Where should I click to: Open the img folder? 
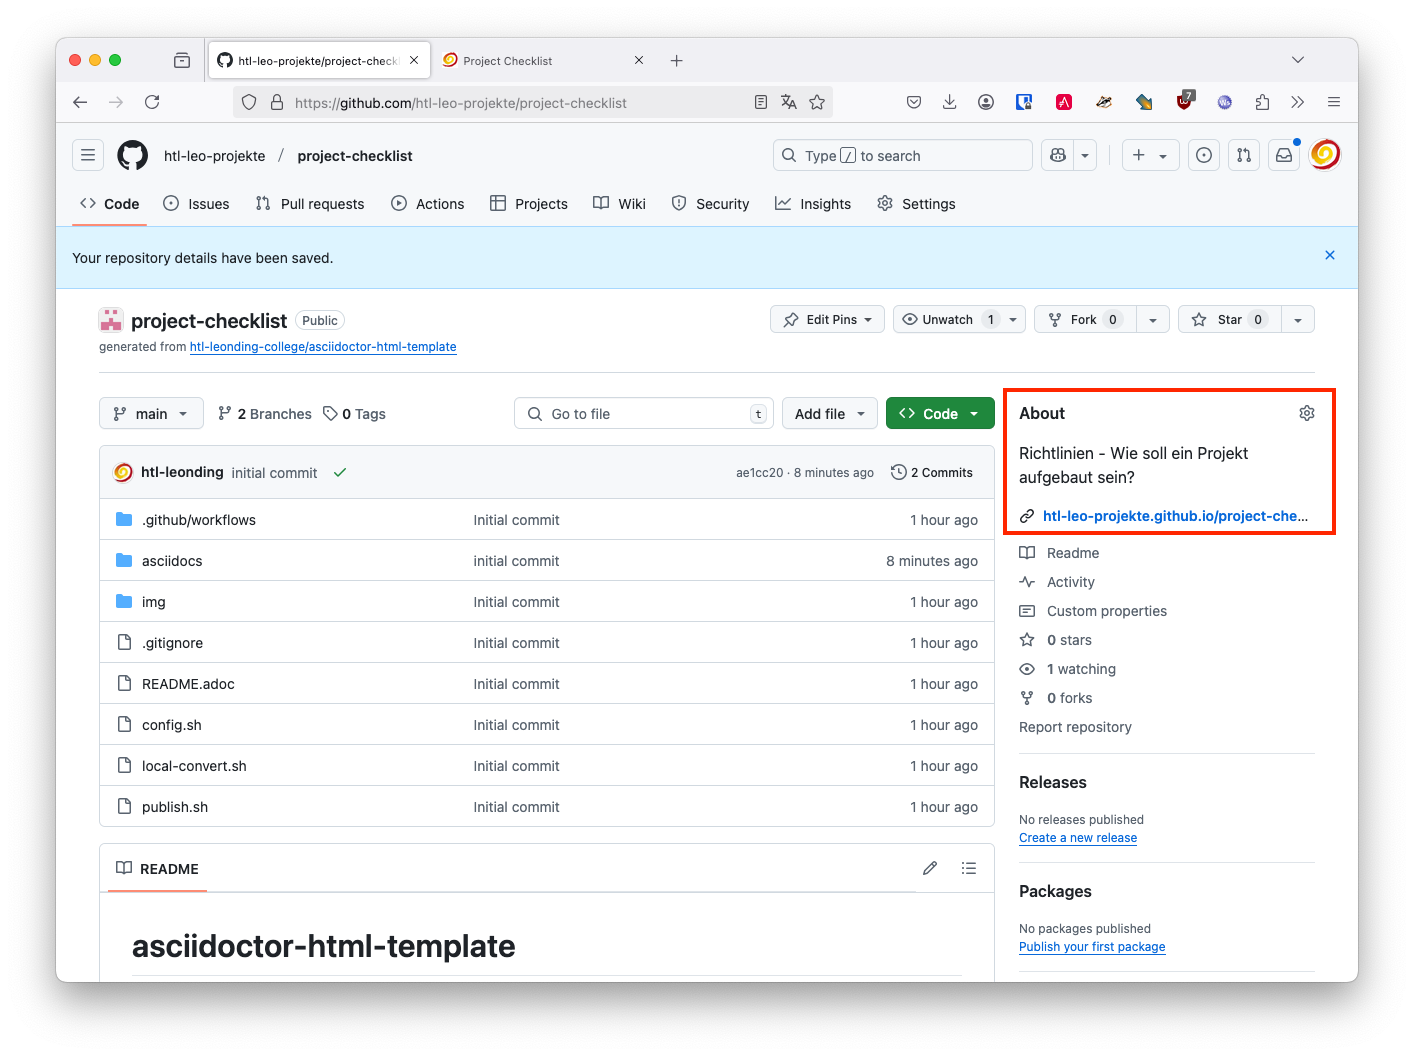pos(154,602)
